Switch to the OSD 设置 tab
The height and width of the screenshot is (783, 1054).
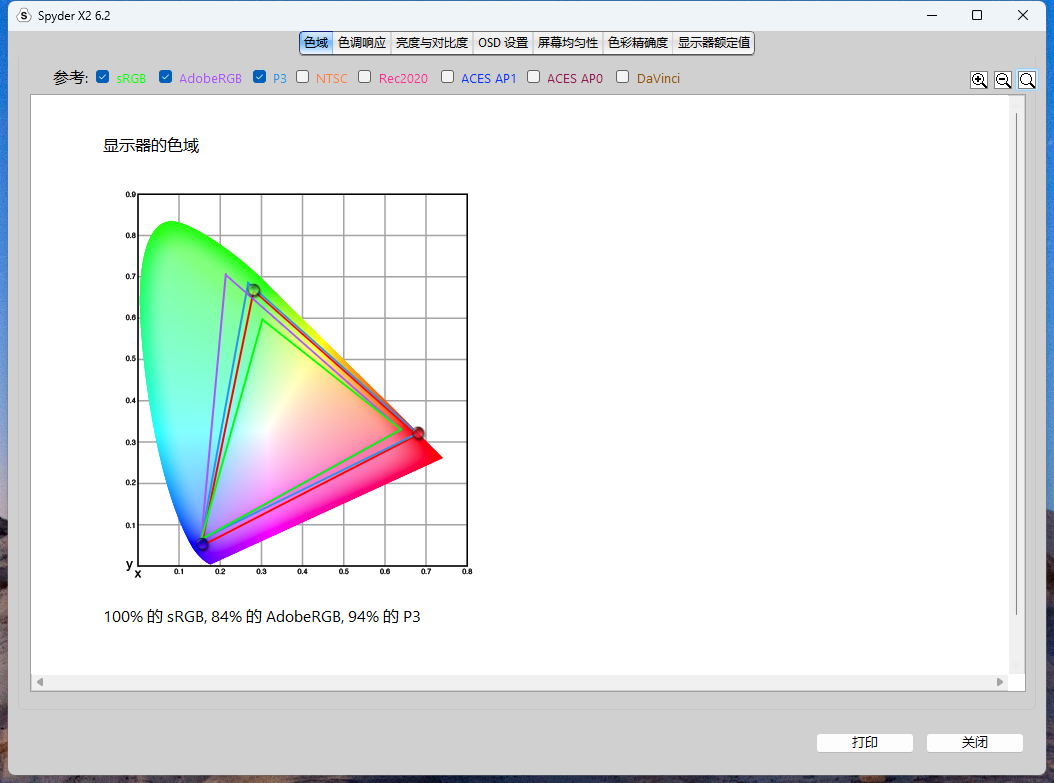pyautogui.click(x=503, y=43)
